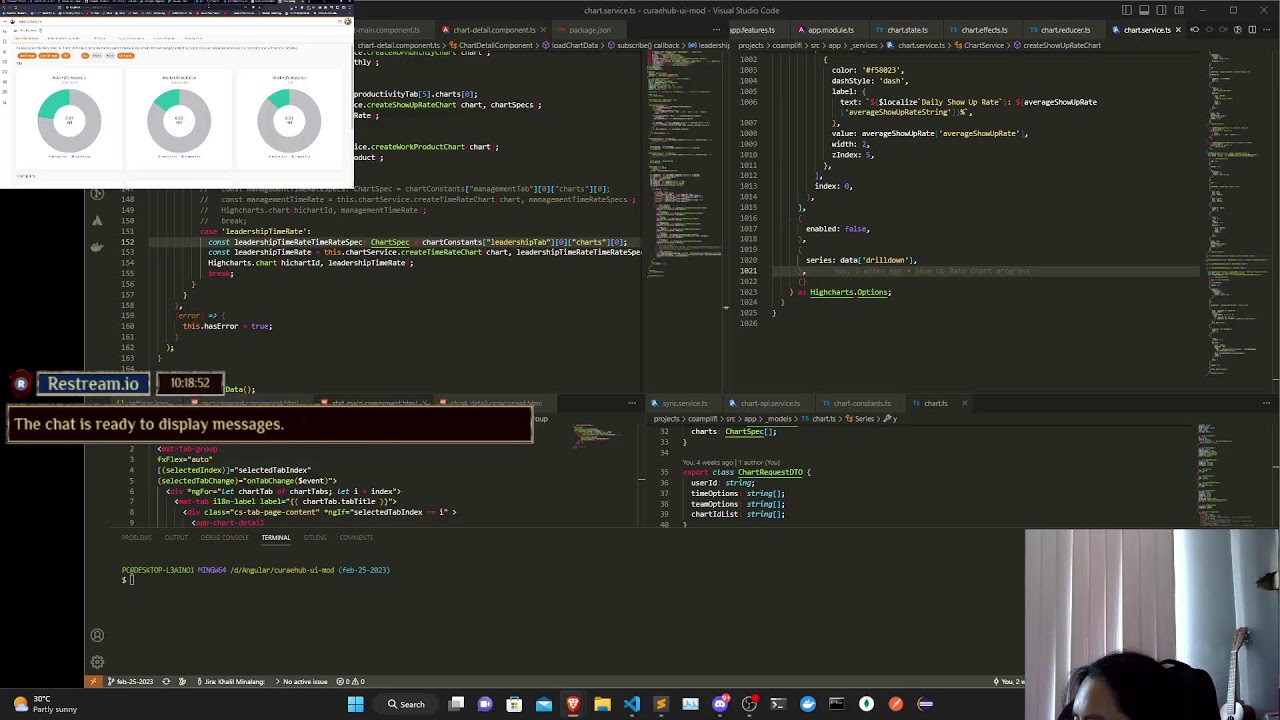The height and width of the screenshot is (720, 1280).
Task: Open the Accounts icon in activity bar
Action: click(97, 636)
